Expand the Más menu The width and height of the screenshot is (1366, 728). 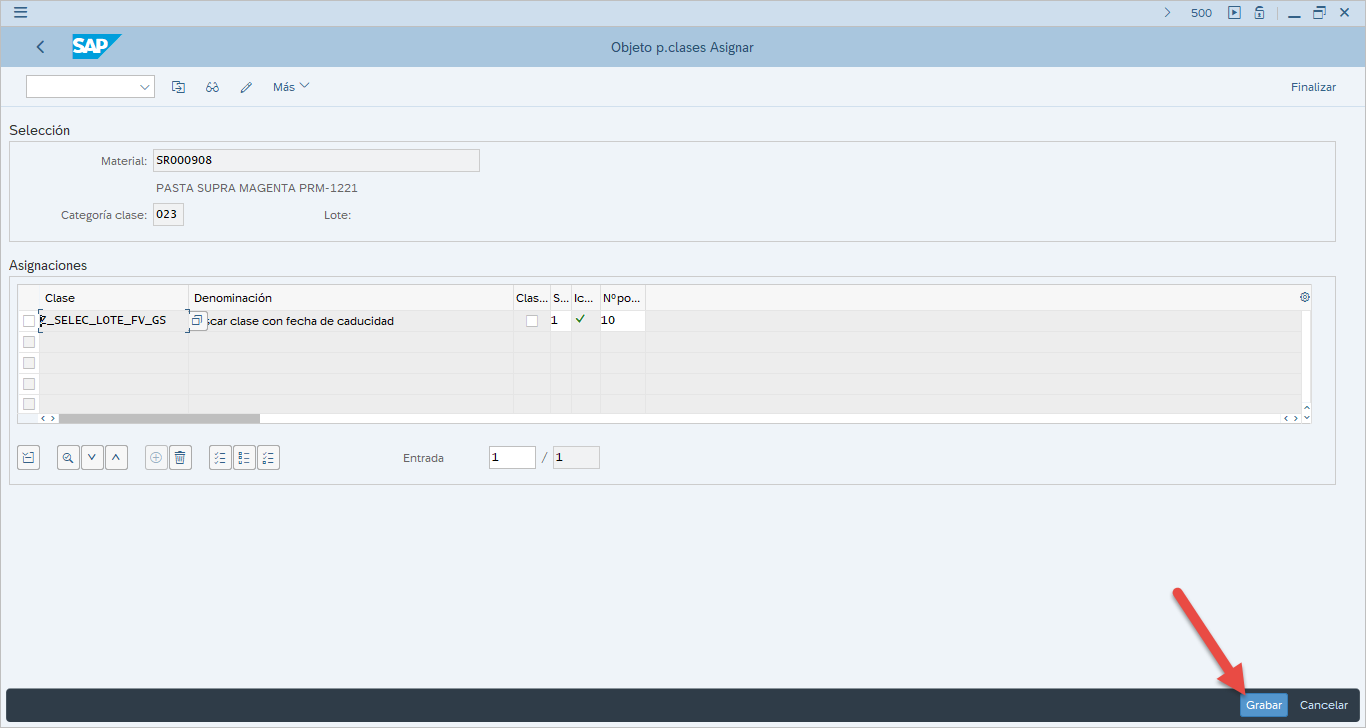(x=291, y=87)
